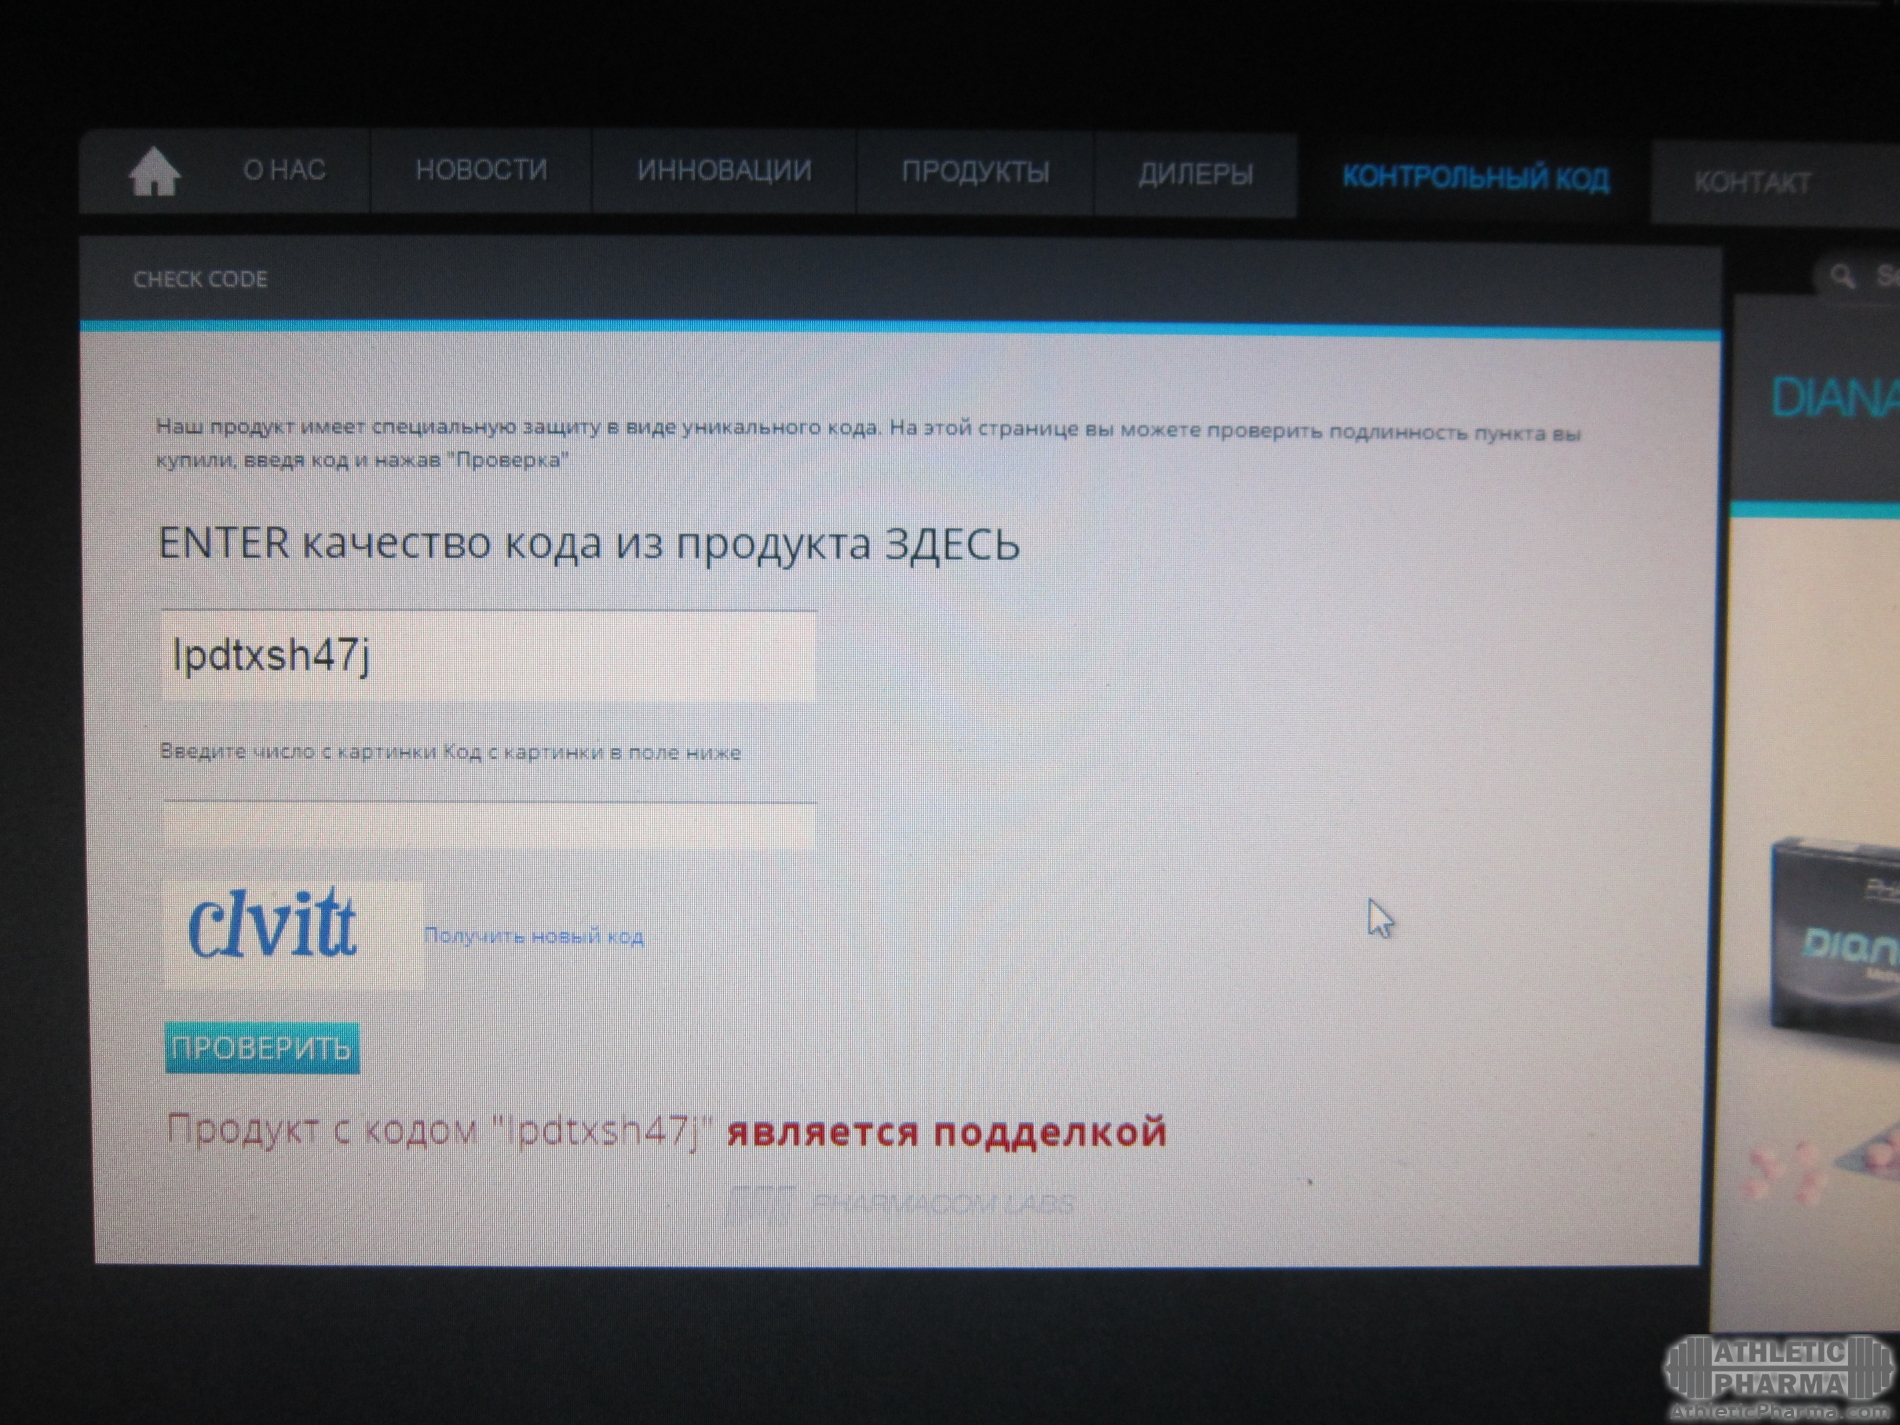
Task: Focus the product code field with 'lpdtxsh47j'
Action: coord(488,656)
